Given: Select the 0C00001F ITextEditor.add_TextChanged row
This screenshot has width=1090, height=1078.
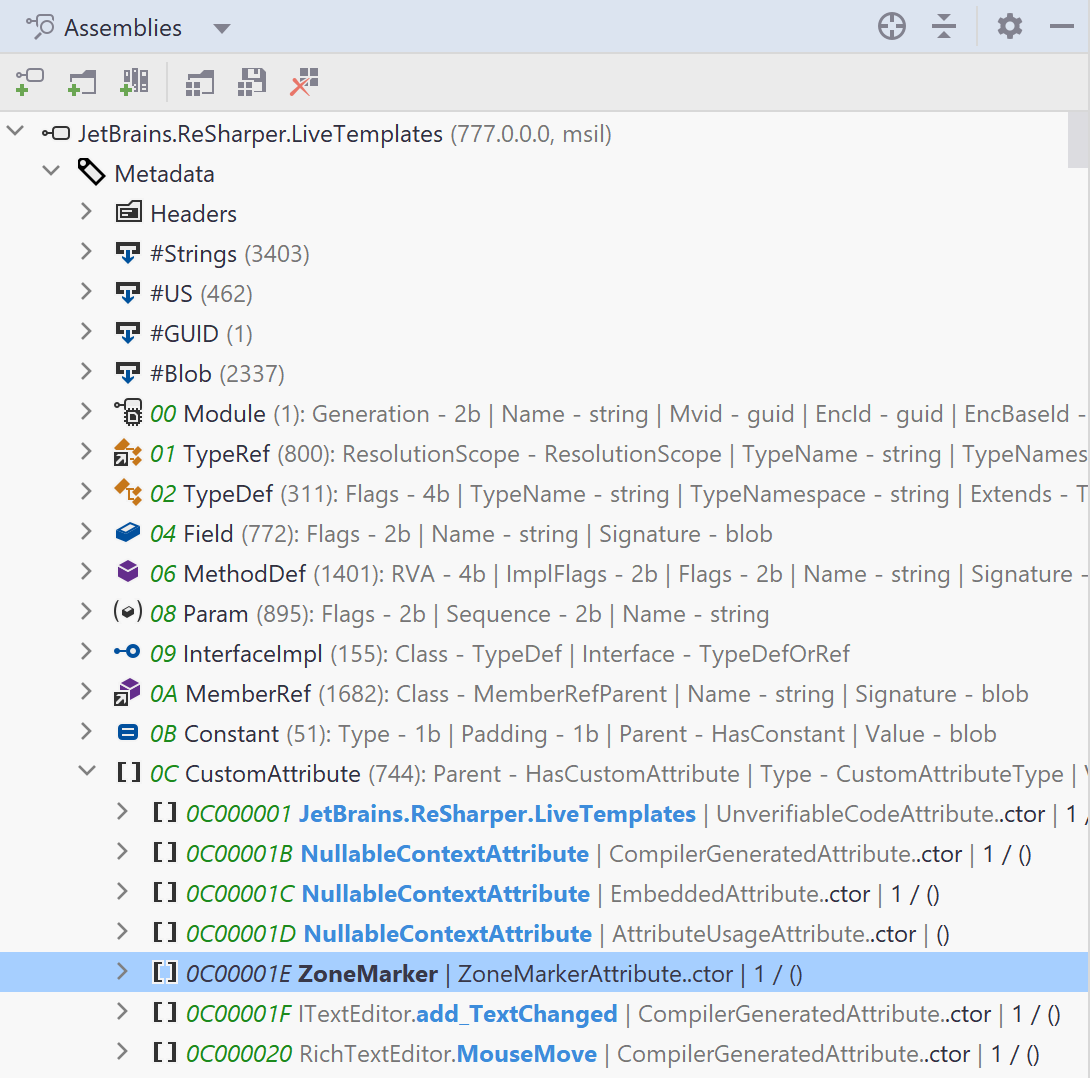Looking at the screenshot, I should coord(545,1013).
